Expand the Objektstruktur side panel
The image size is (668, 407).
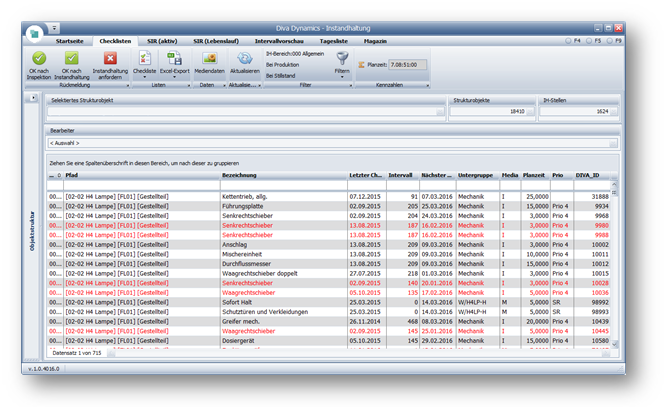click(34, 98)
